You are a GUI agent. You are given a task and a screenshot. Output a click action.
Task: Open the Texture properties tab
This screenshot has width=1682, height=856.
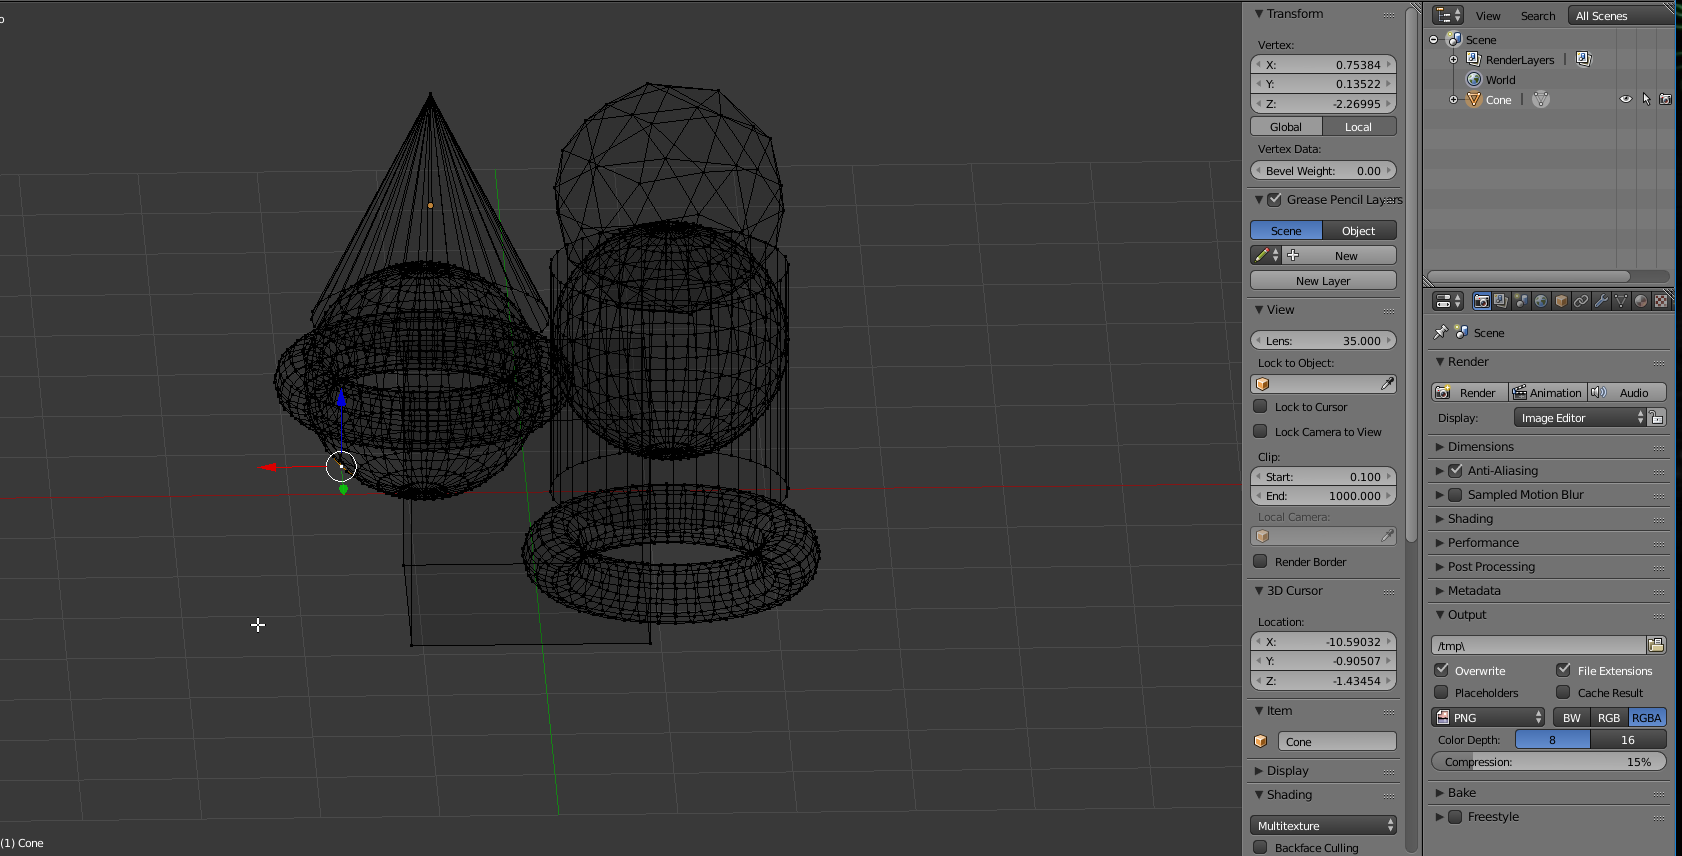(1661, 301)
